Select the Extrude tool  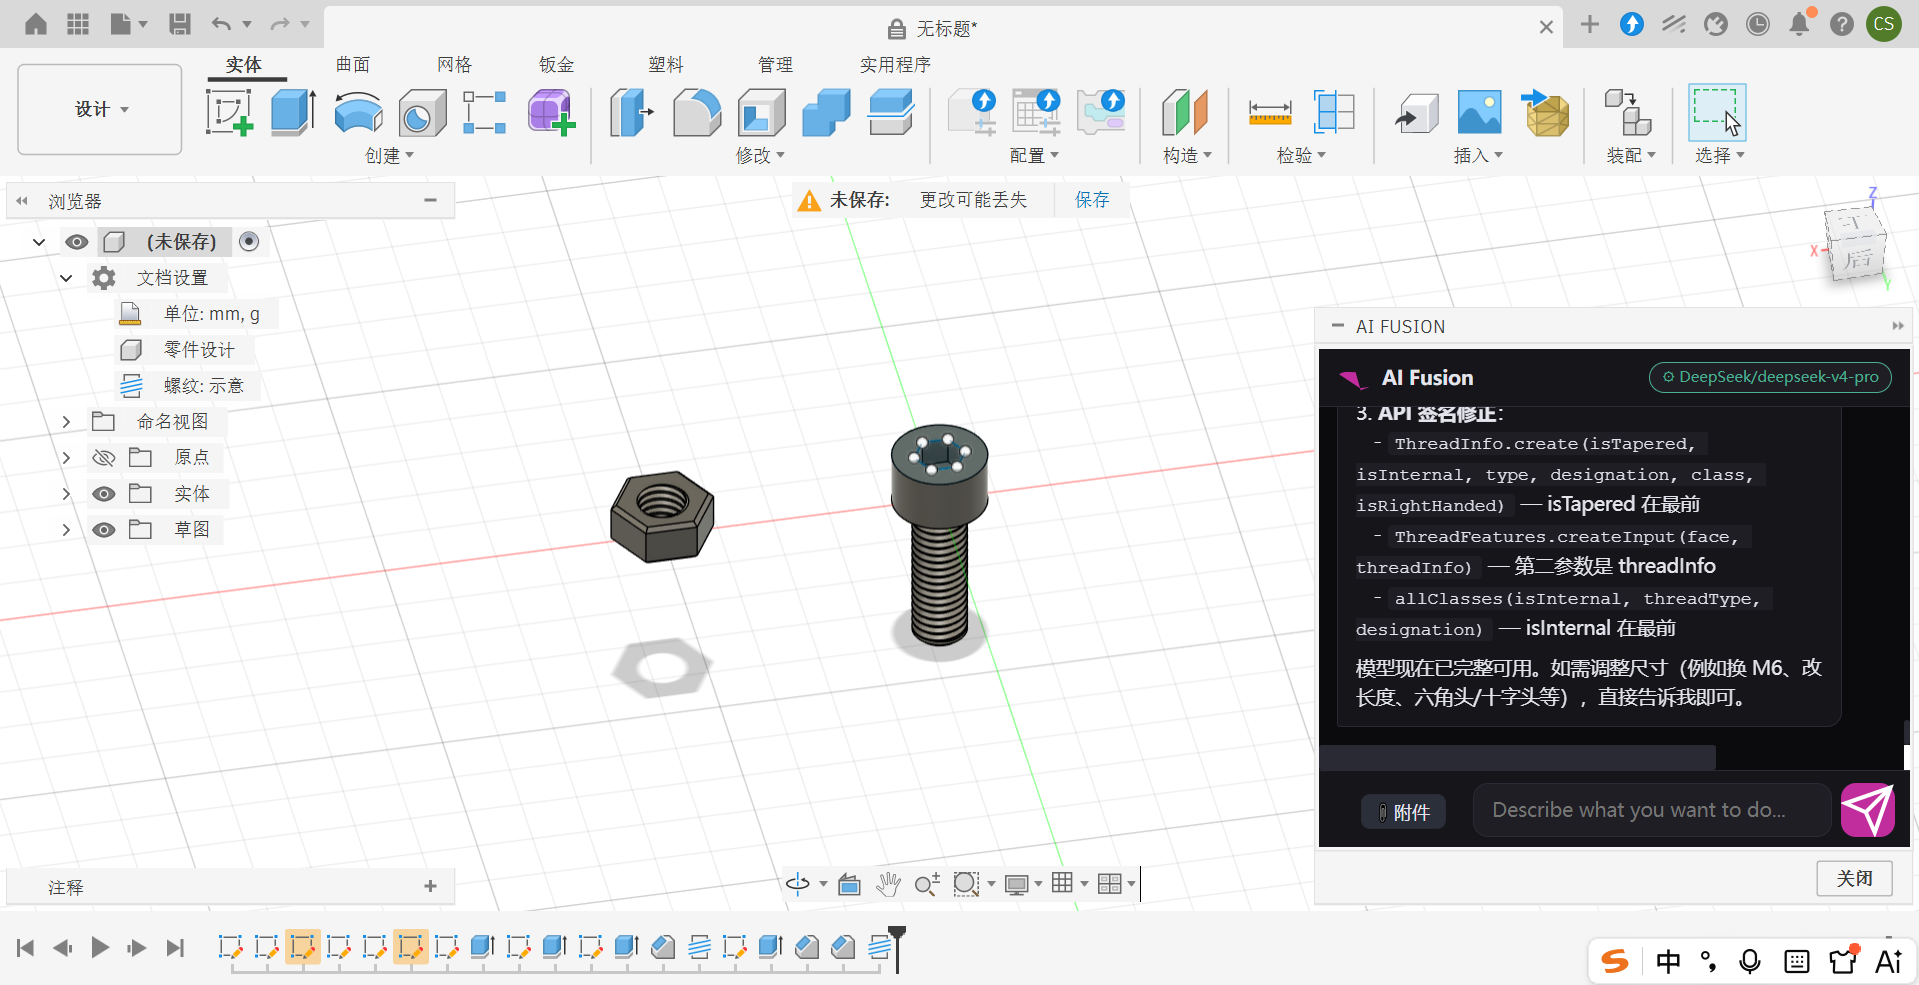click(294, 112)
